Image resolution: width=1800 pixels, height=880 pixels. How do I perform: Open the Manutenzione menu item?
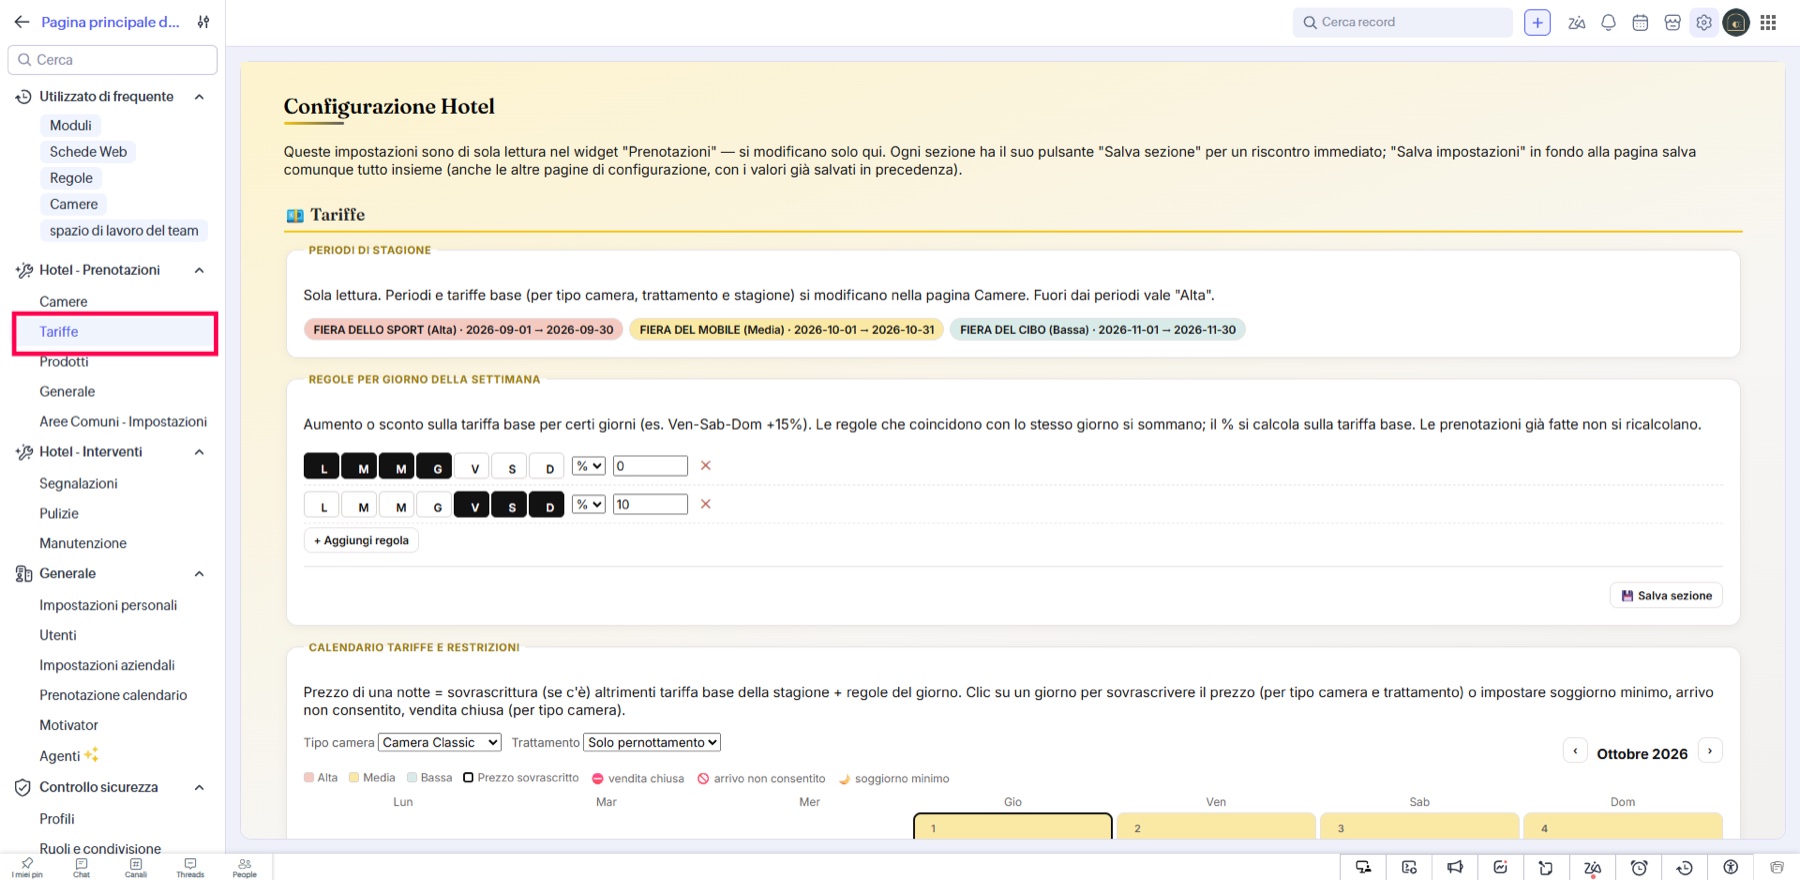tap(83, 543)
